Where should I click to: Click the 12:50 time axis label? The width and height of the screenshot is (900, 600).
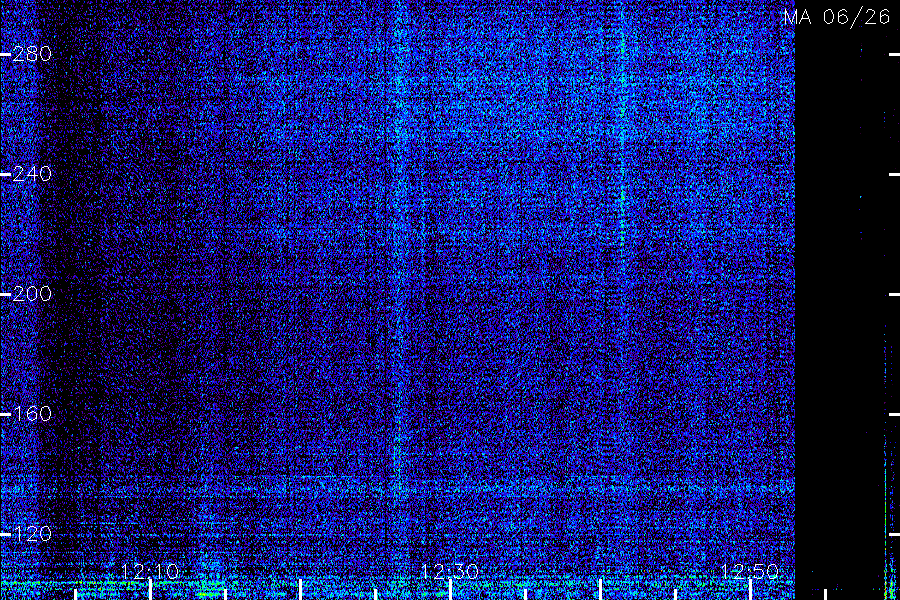(750, 571)
